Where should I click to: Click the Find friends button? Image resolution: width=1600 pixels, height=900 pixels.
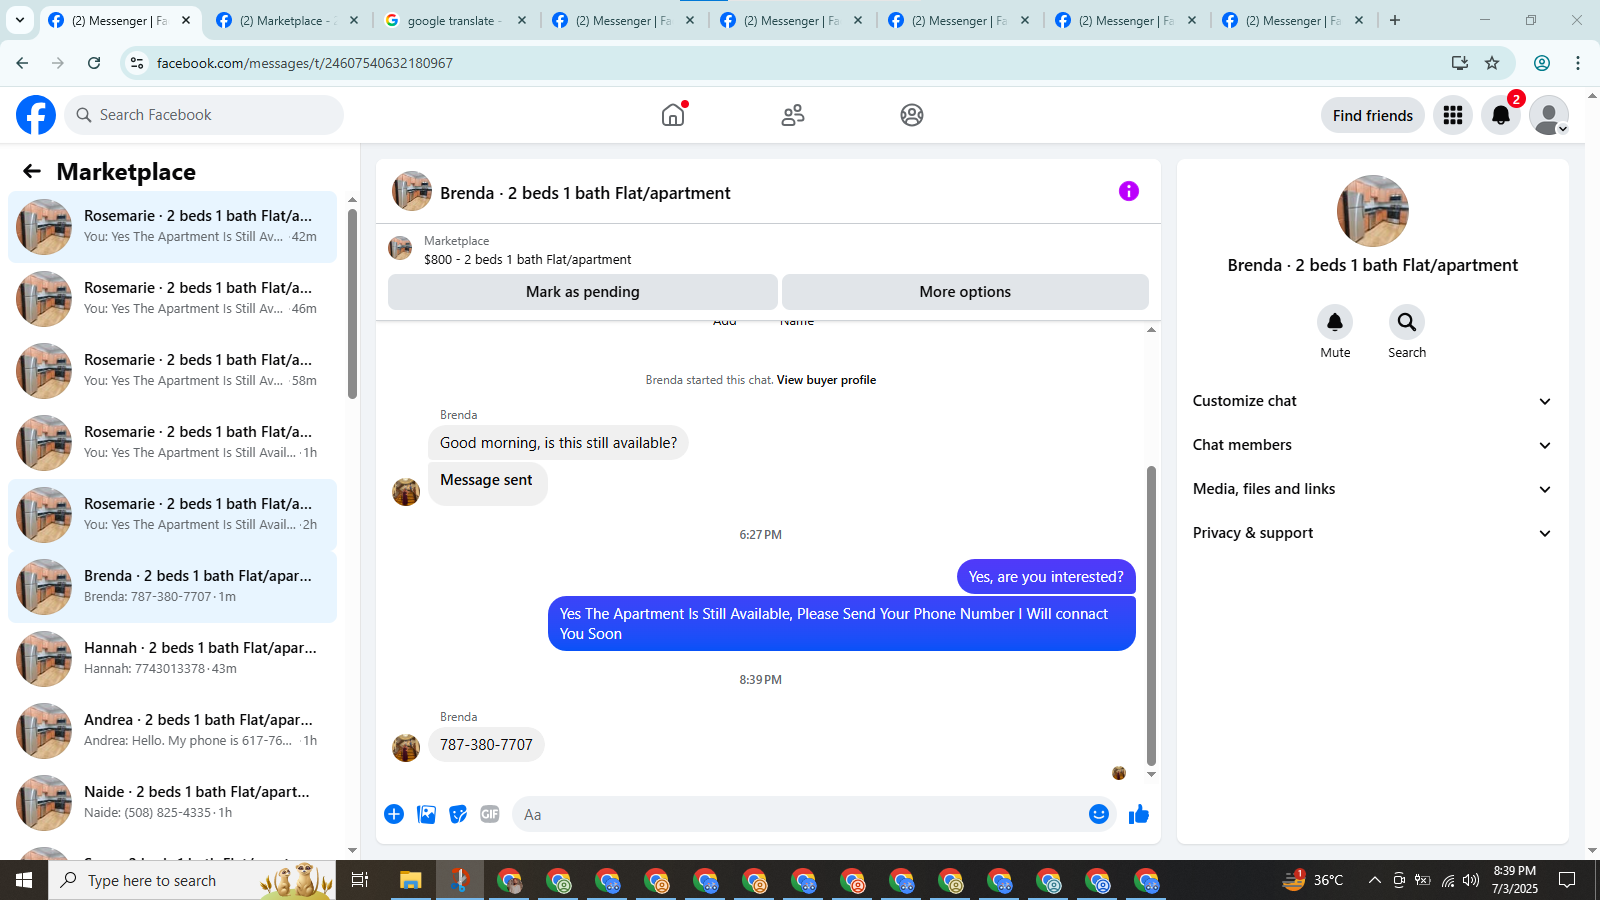click(1372, 116)
